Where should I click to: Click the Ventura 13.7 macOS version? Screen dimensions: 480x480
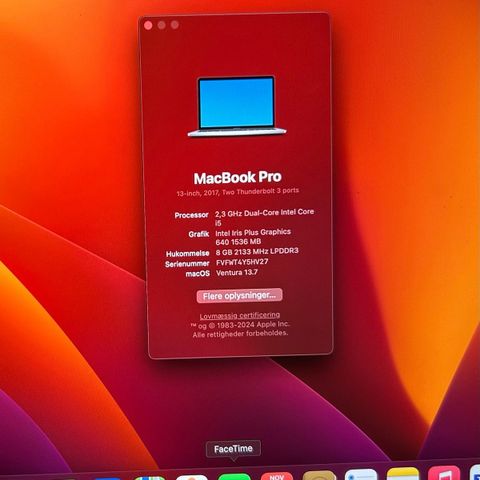tap(237, 273)
